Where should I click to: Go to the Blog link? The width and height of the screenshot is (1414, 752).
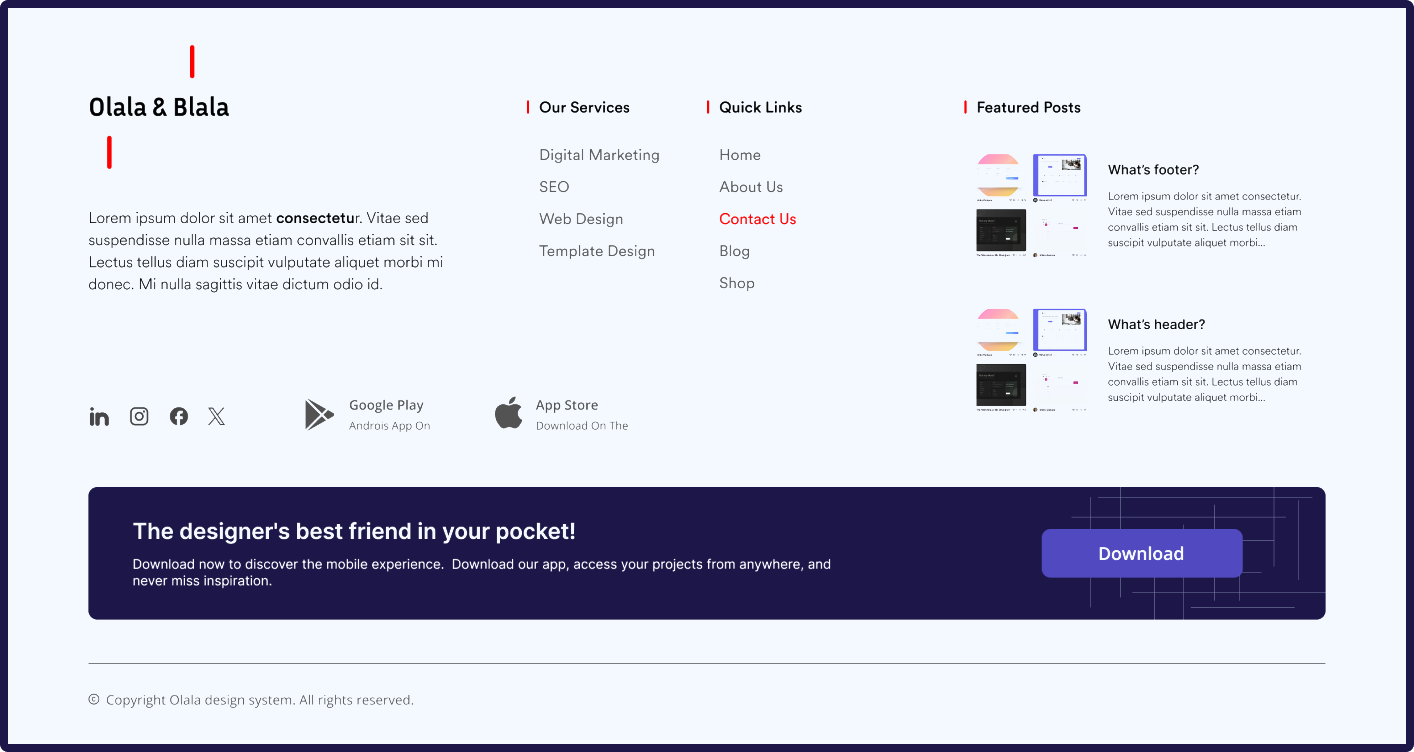click(x=734, y=251)
